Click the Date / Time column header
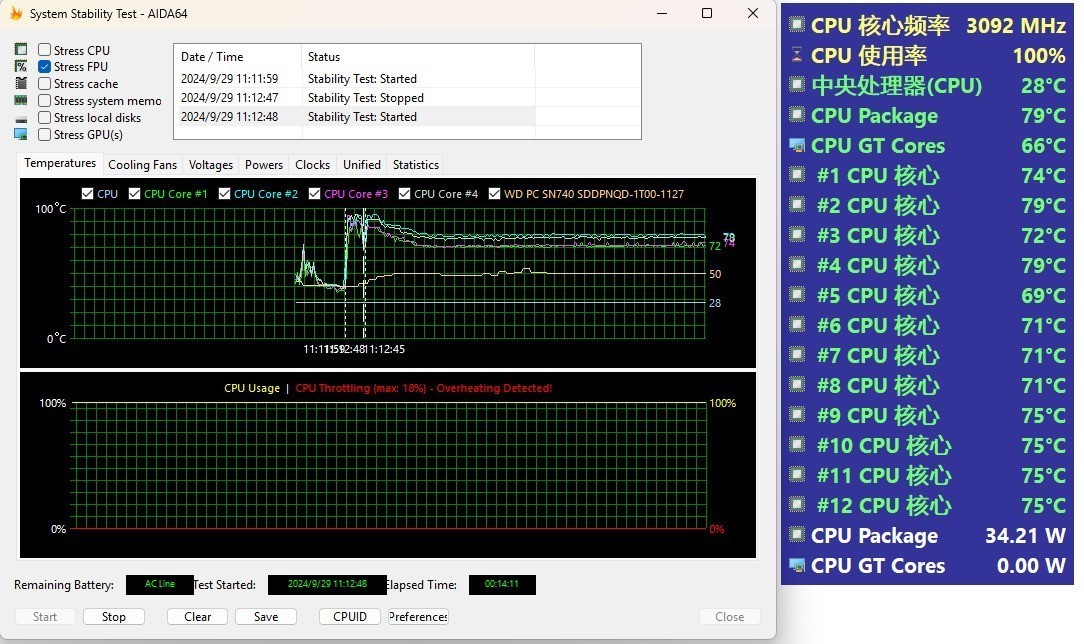This screenshot has width=1084, height=644. pyautogui.click(x=237, y=57)
